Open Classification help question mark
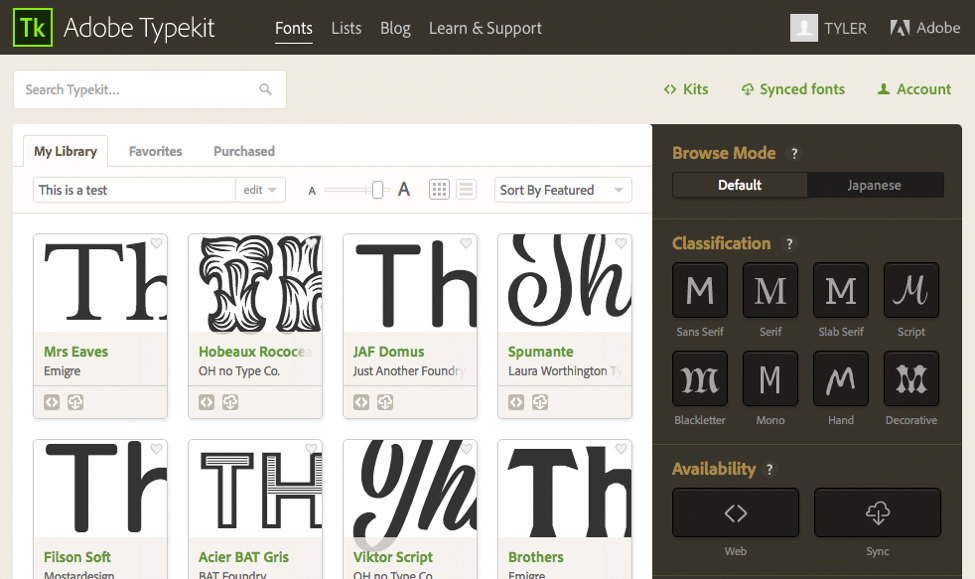This screenshot has width=975, height=579. click(789, 244)
